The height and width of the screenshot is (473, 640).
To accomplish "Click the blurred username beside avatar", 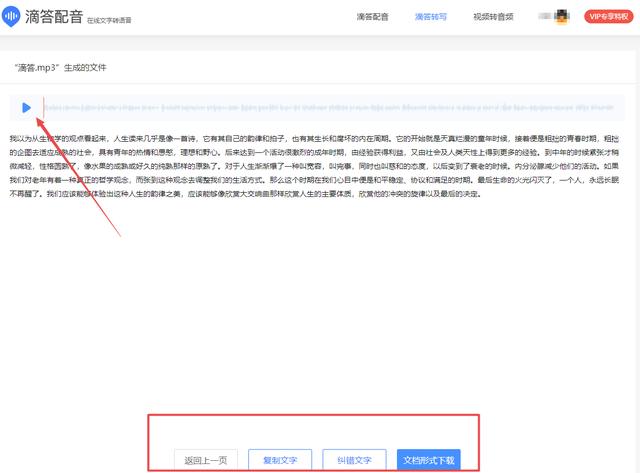I will tap(546, 17).
